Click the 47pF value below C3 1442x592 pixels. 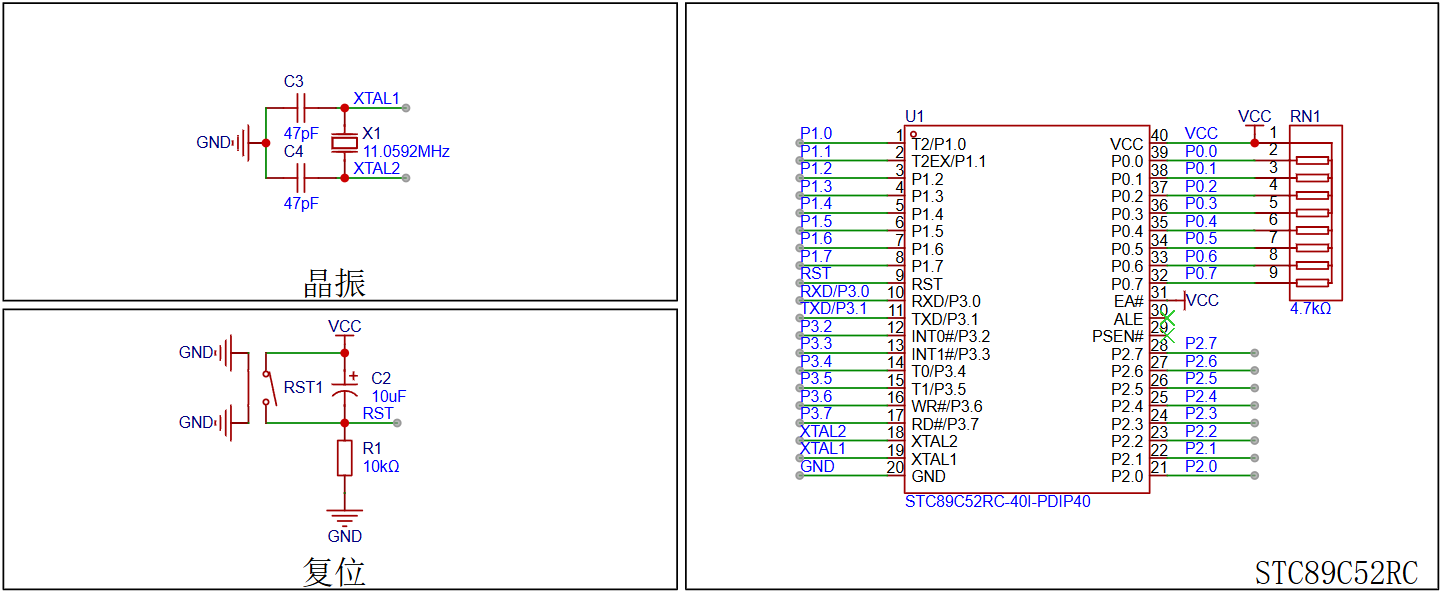click(x=301, y=133)
